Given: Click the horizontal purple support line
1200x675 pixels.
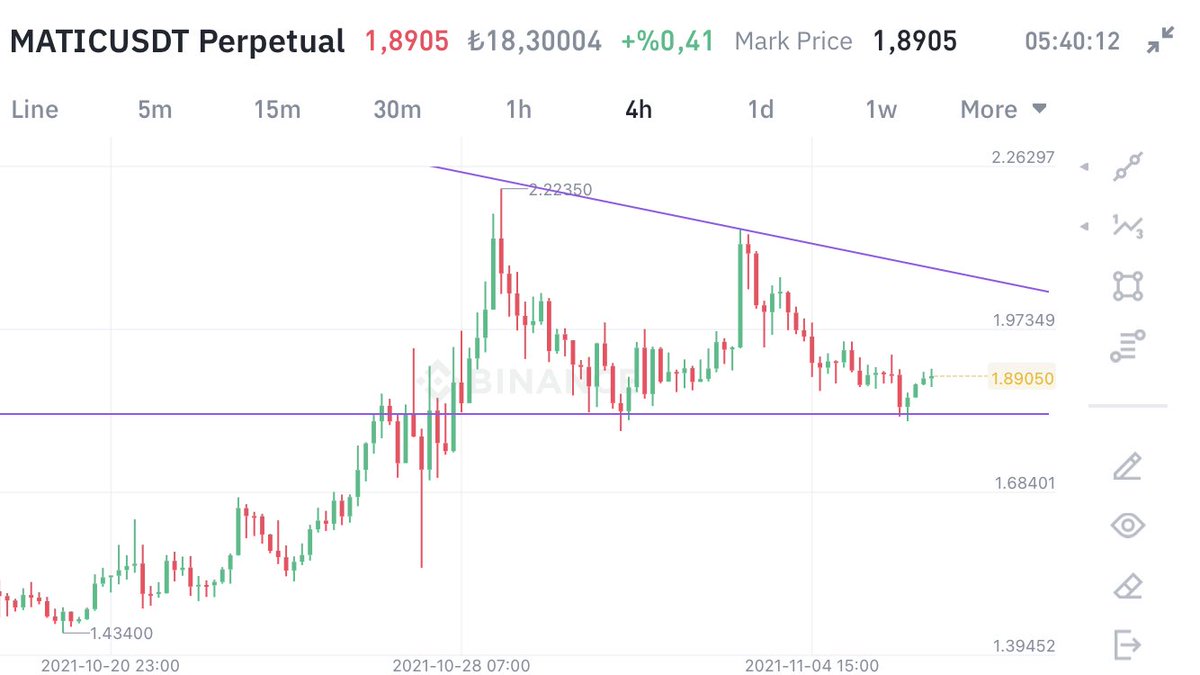Looking at the screenshot, I should tap(525, 413).
